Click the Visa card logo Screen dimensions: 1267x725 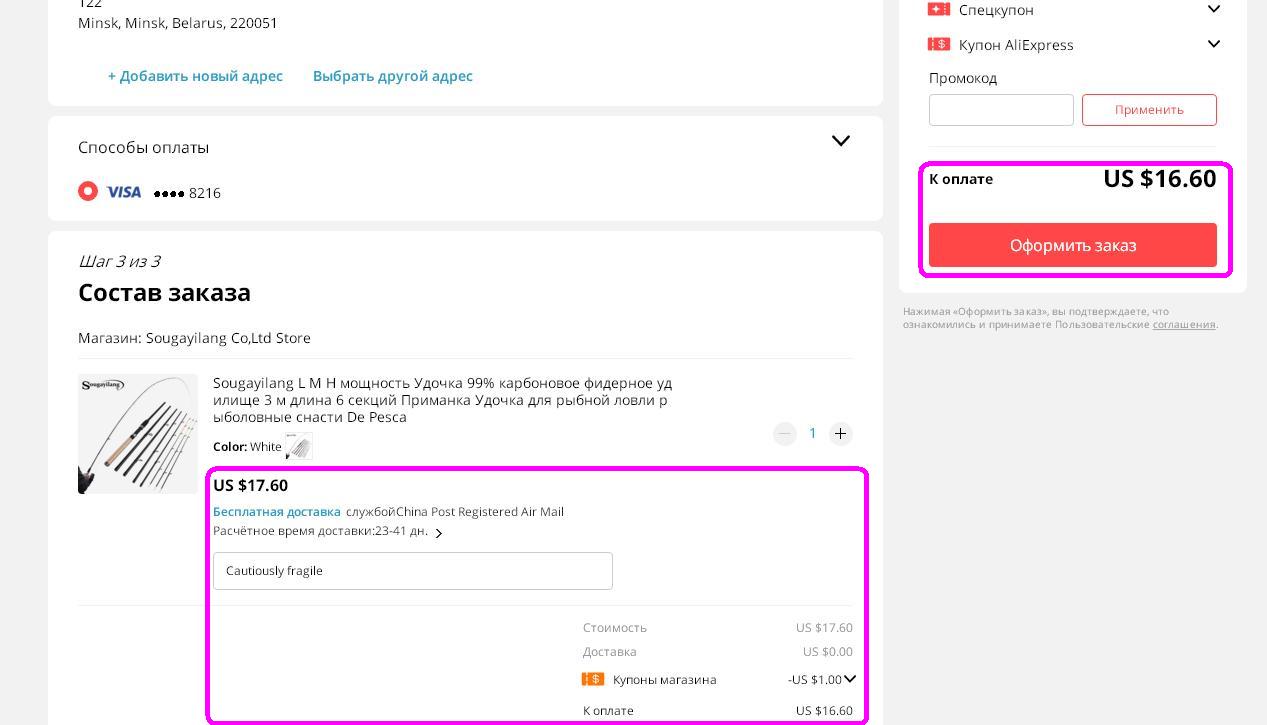tap(124, 192)
